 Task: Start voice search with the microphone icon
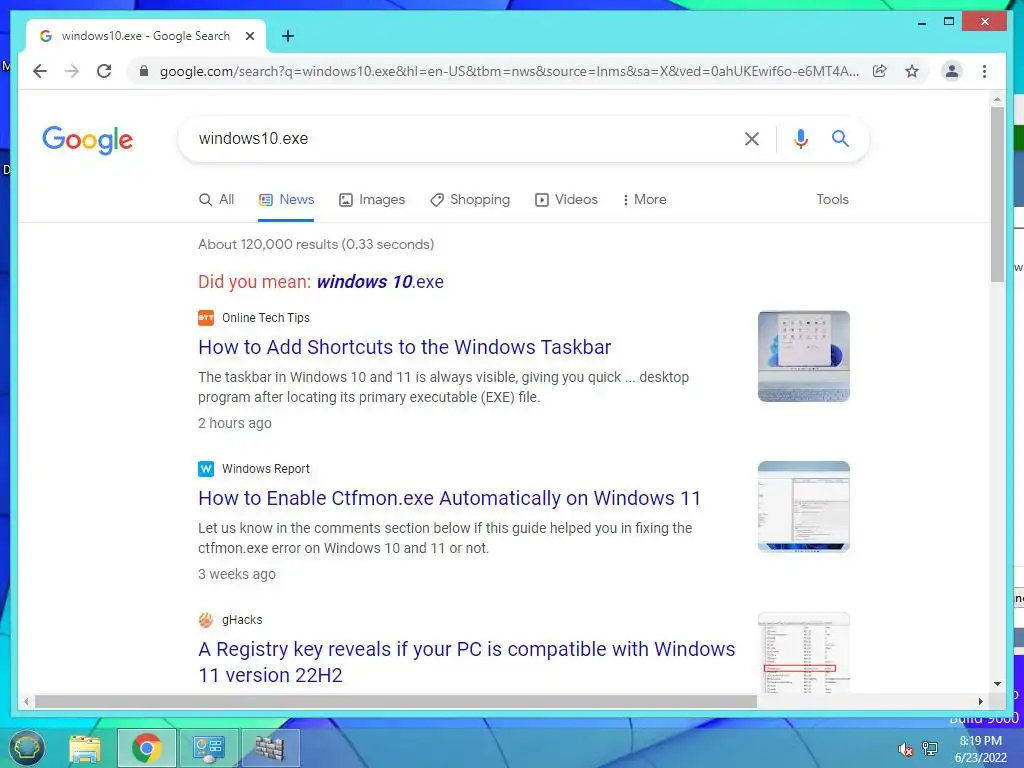pyautogui.click(x=801, y=138)
